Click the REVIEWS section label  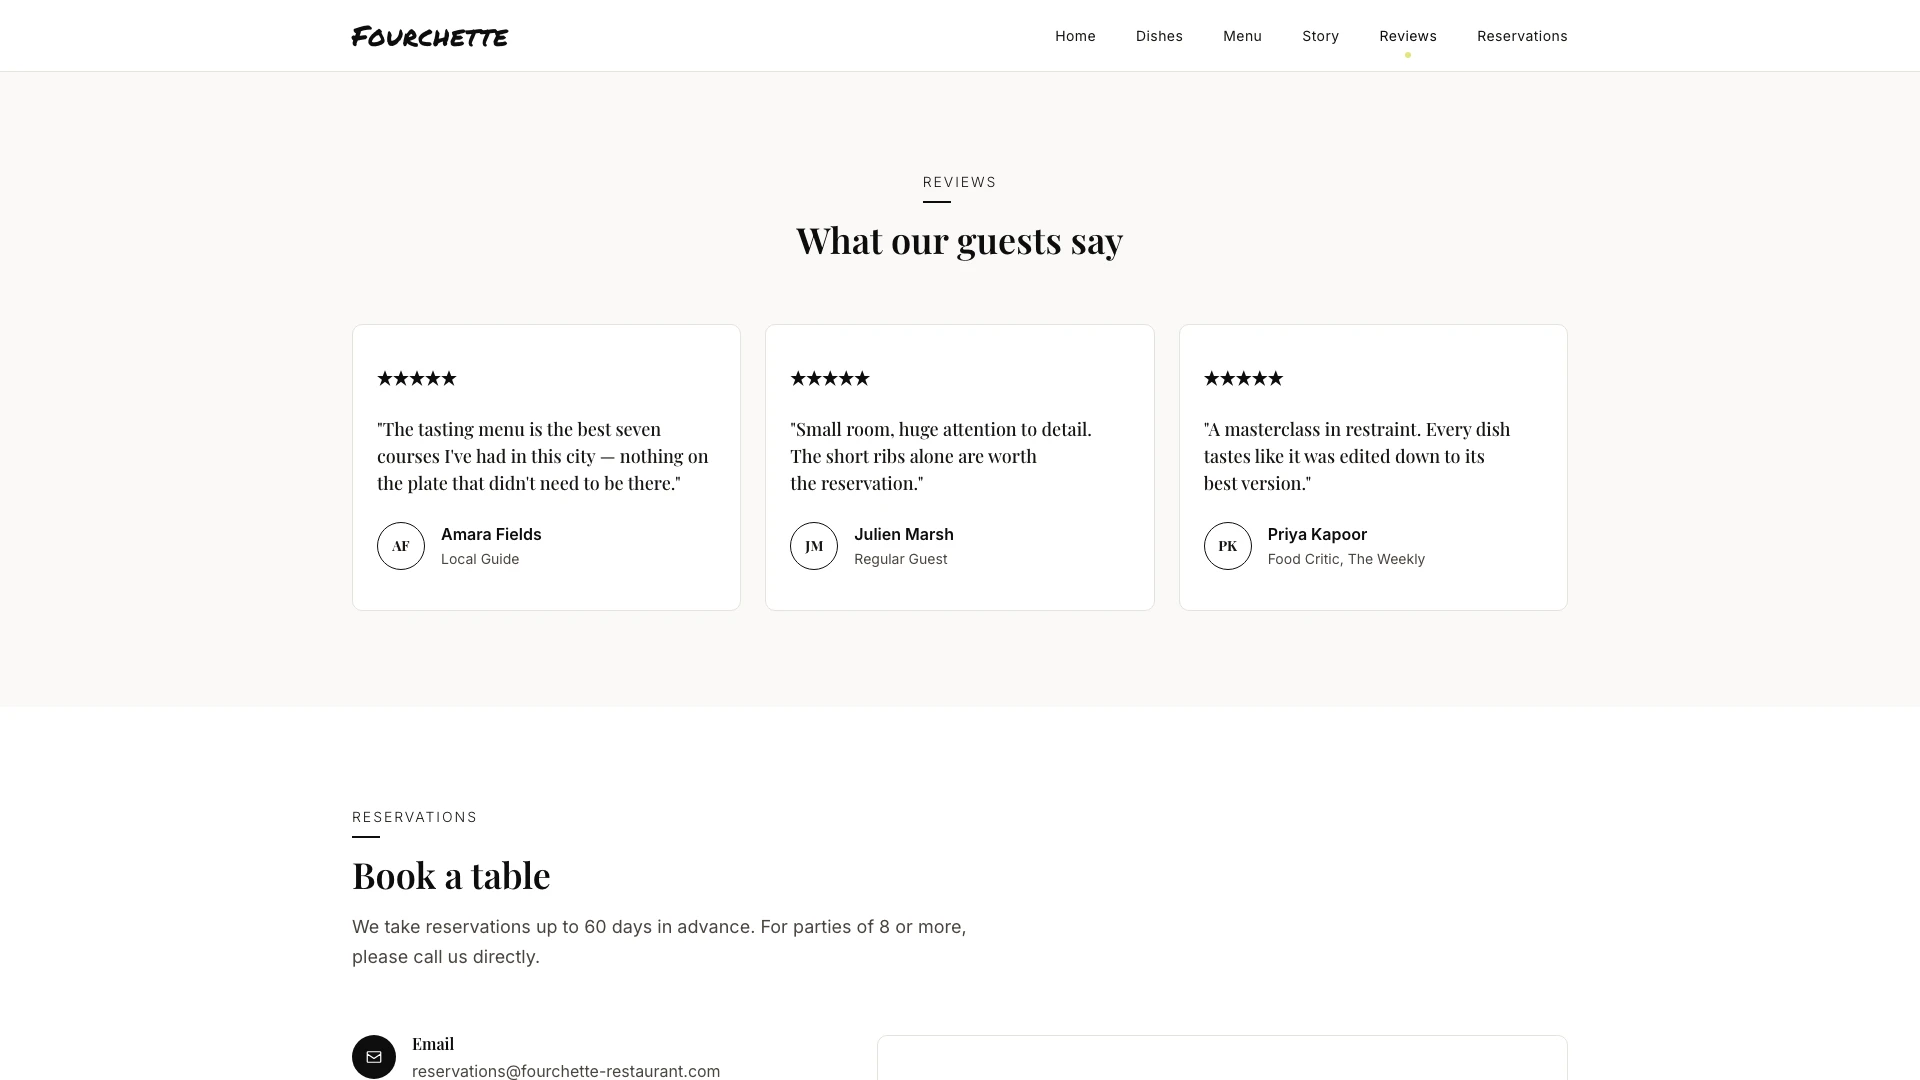959,182
